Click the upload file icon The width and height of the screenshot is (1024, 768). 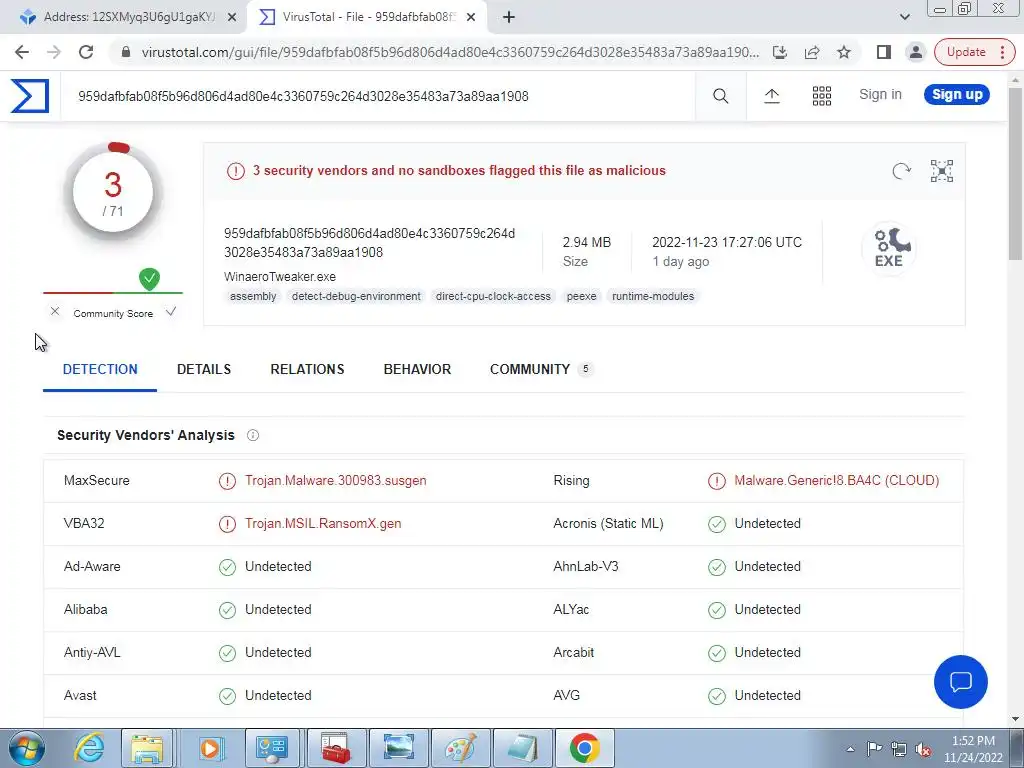point(771,96)
